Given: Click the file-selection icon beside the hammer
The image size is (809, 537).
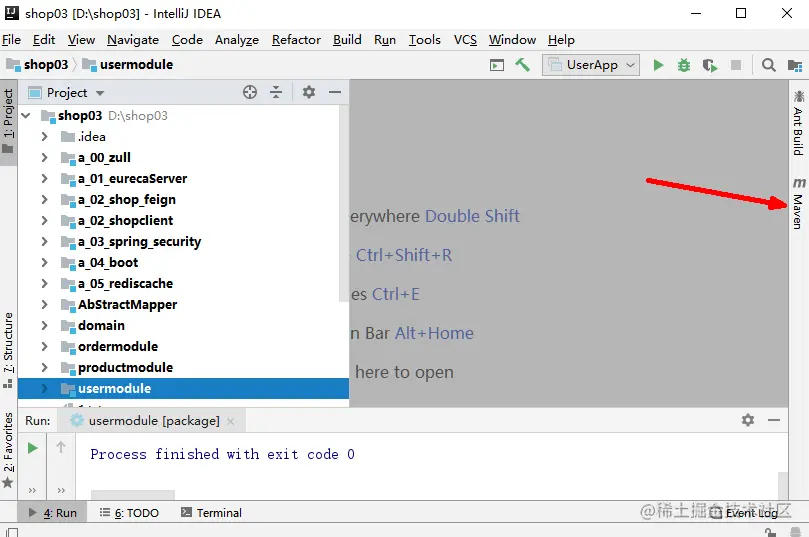Looking at the screenshot, I should [497, 66].
